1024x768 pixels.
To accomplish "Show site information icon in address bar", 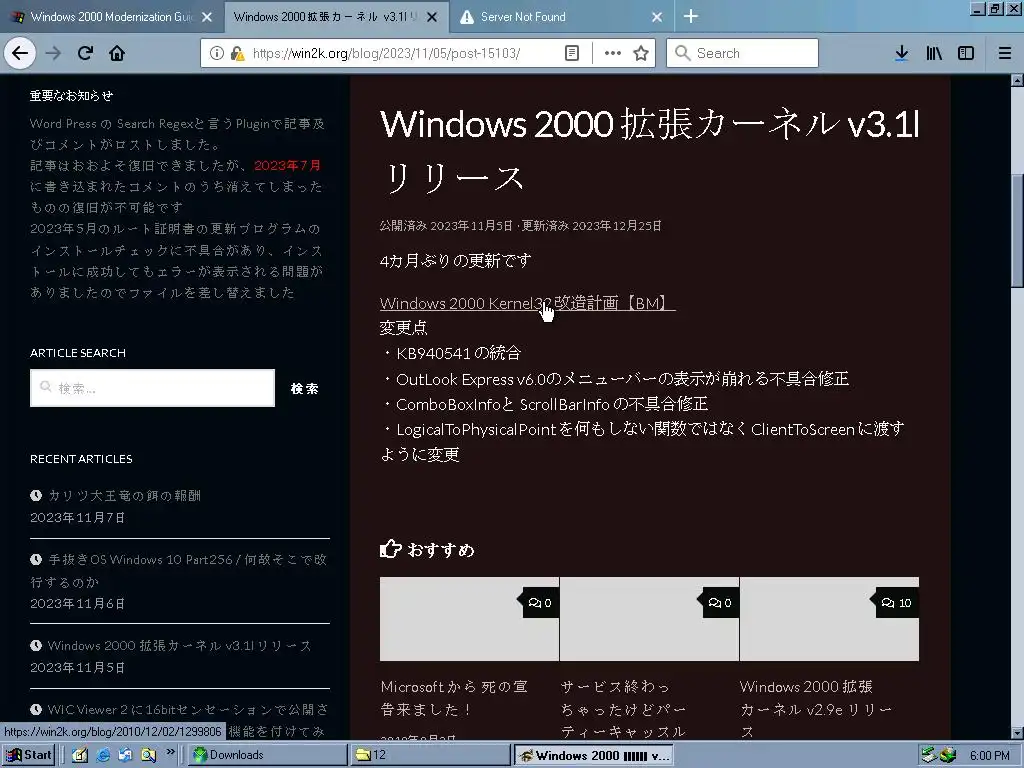I will [x=216, y=53].
